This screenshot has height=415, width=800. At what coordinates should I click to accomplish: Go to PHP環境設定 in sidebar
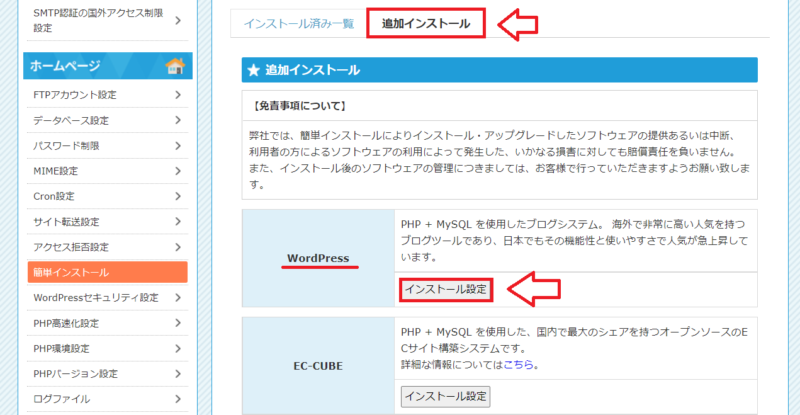click(x=107, y=349)
